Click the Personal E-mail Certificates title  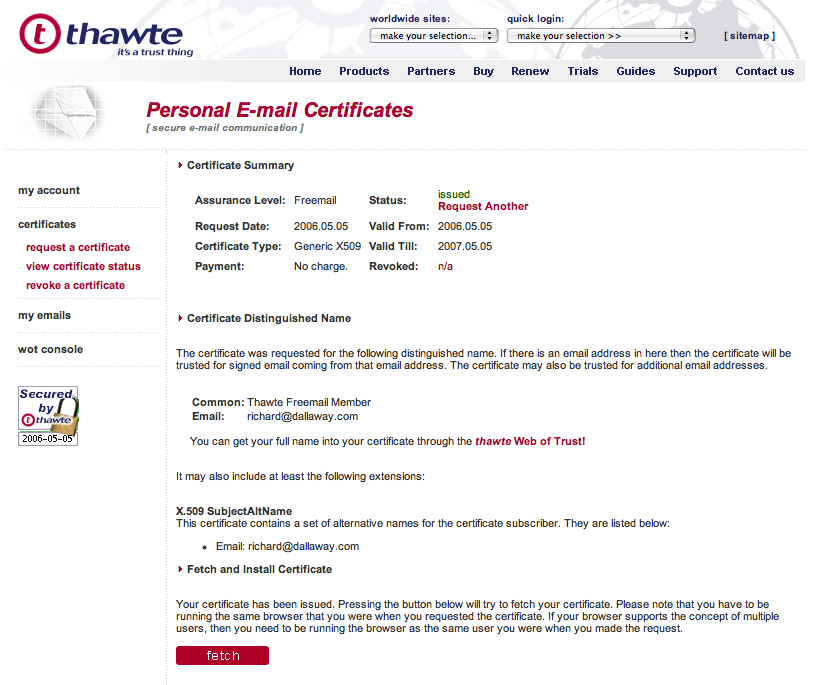pos(280,110)
